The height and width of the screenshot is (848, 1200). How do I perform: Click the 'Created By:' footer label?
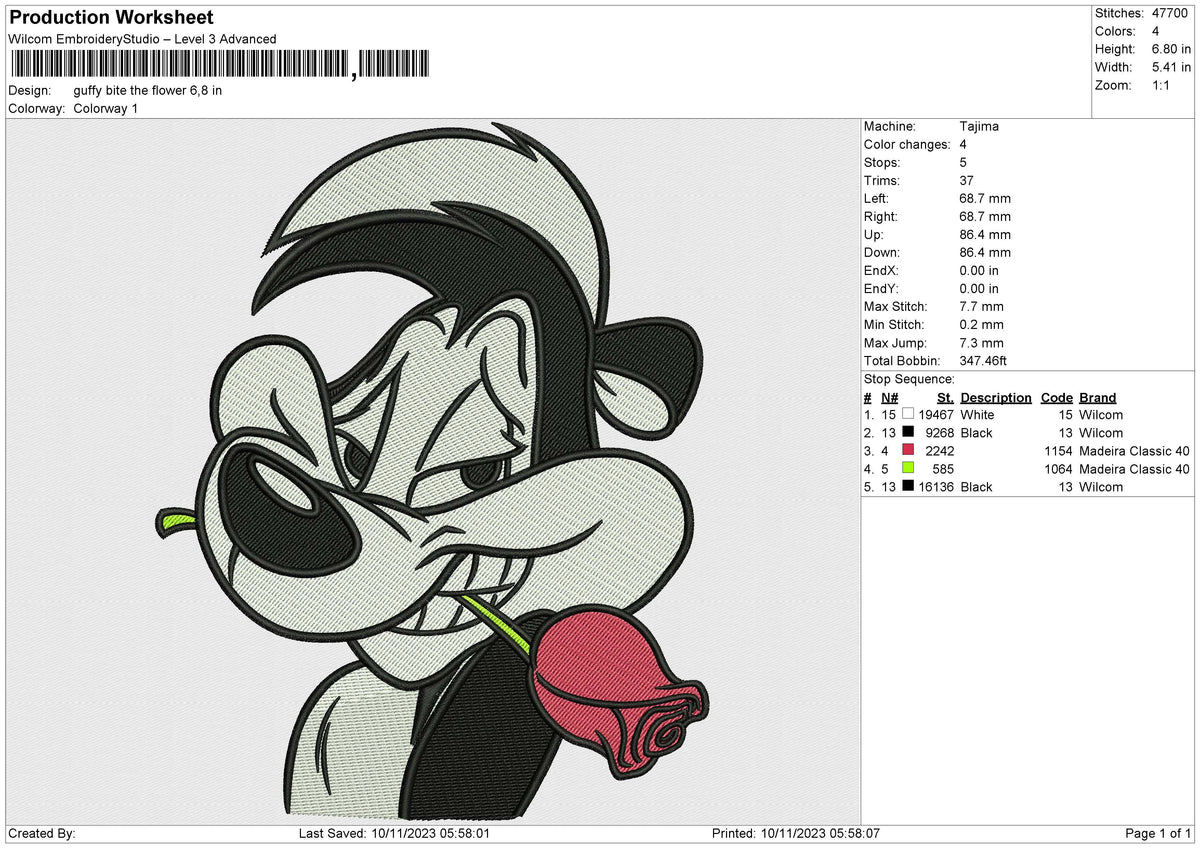[x=42, y=833]
